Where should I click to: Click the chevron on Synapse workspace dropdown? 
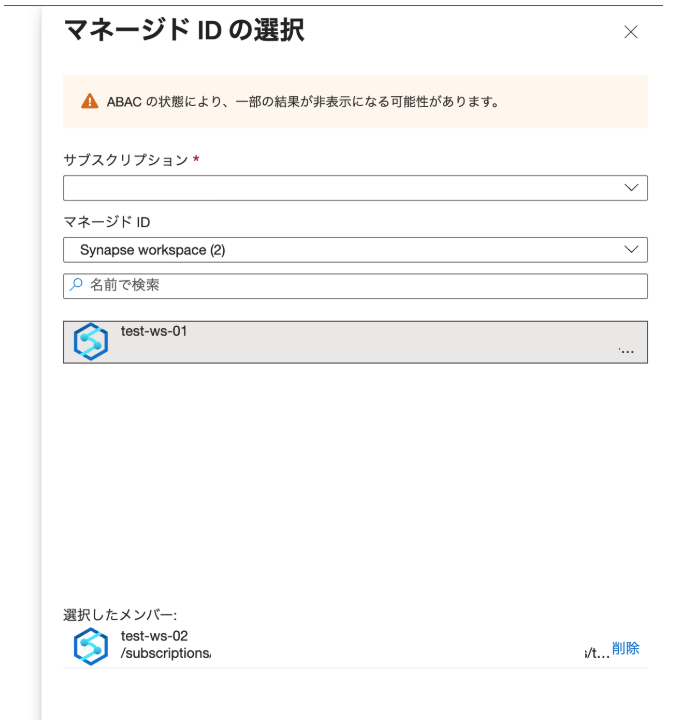pyautogui.click(x=631, y=250)
